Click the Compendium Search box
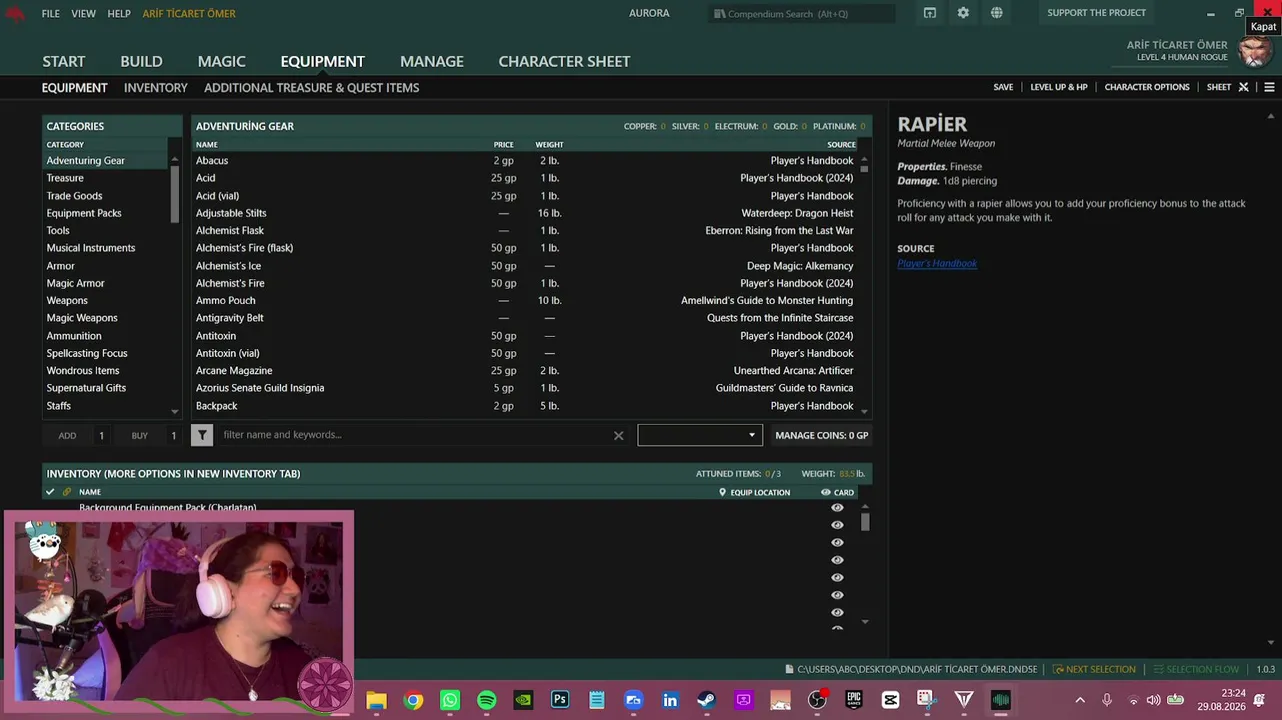The image size is (1282, 720). pyautogui.click(x=803, y=14)
